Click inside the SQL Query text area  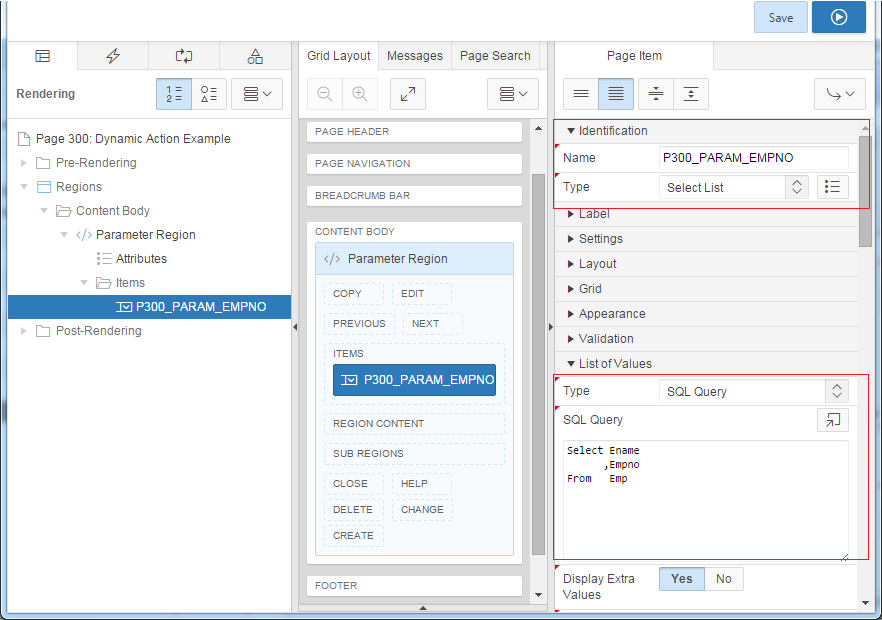[x=706, y=500]
